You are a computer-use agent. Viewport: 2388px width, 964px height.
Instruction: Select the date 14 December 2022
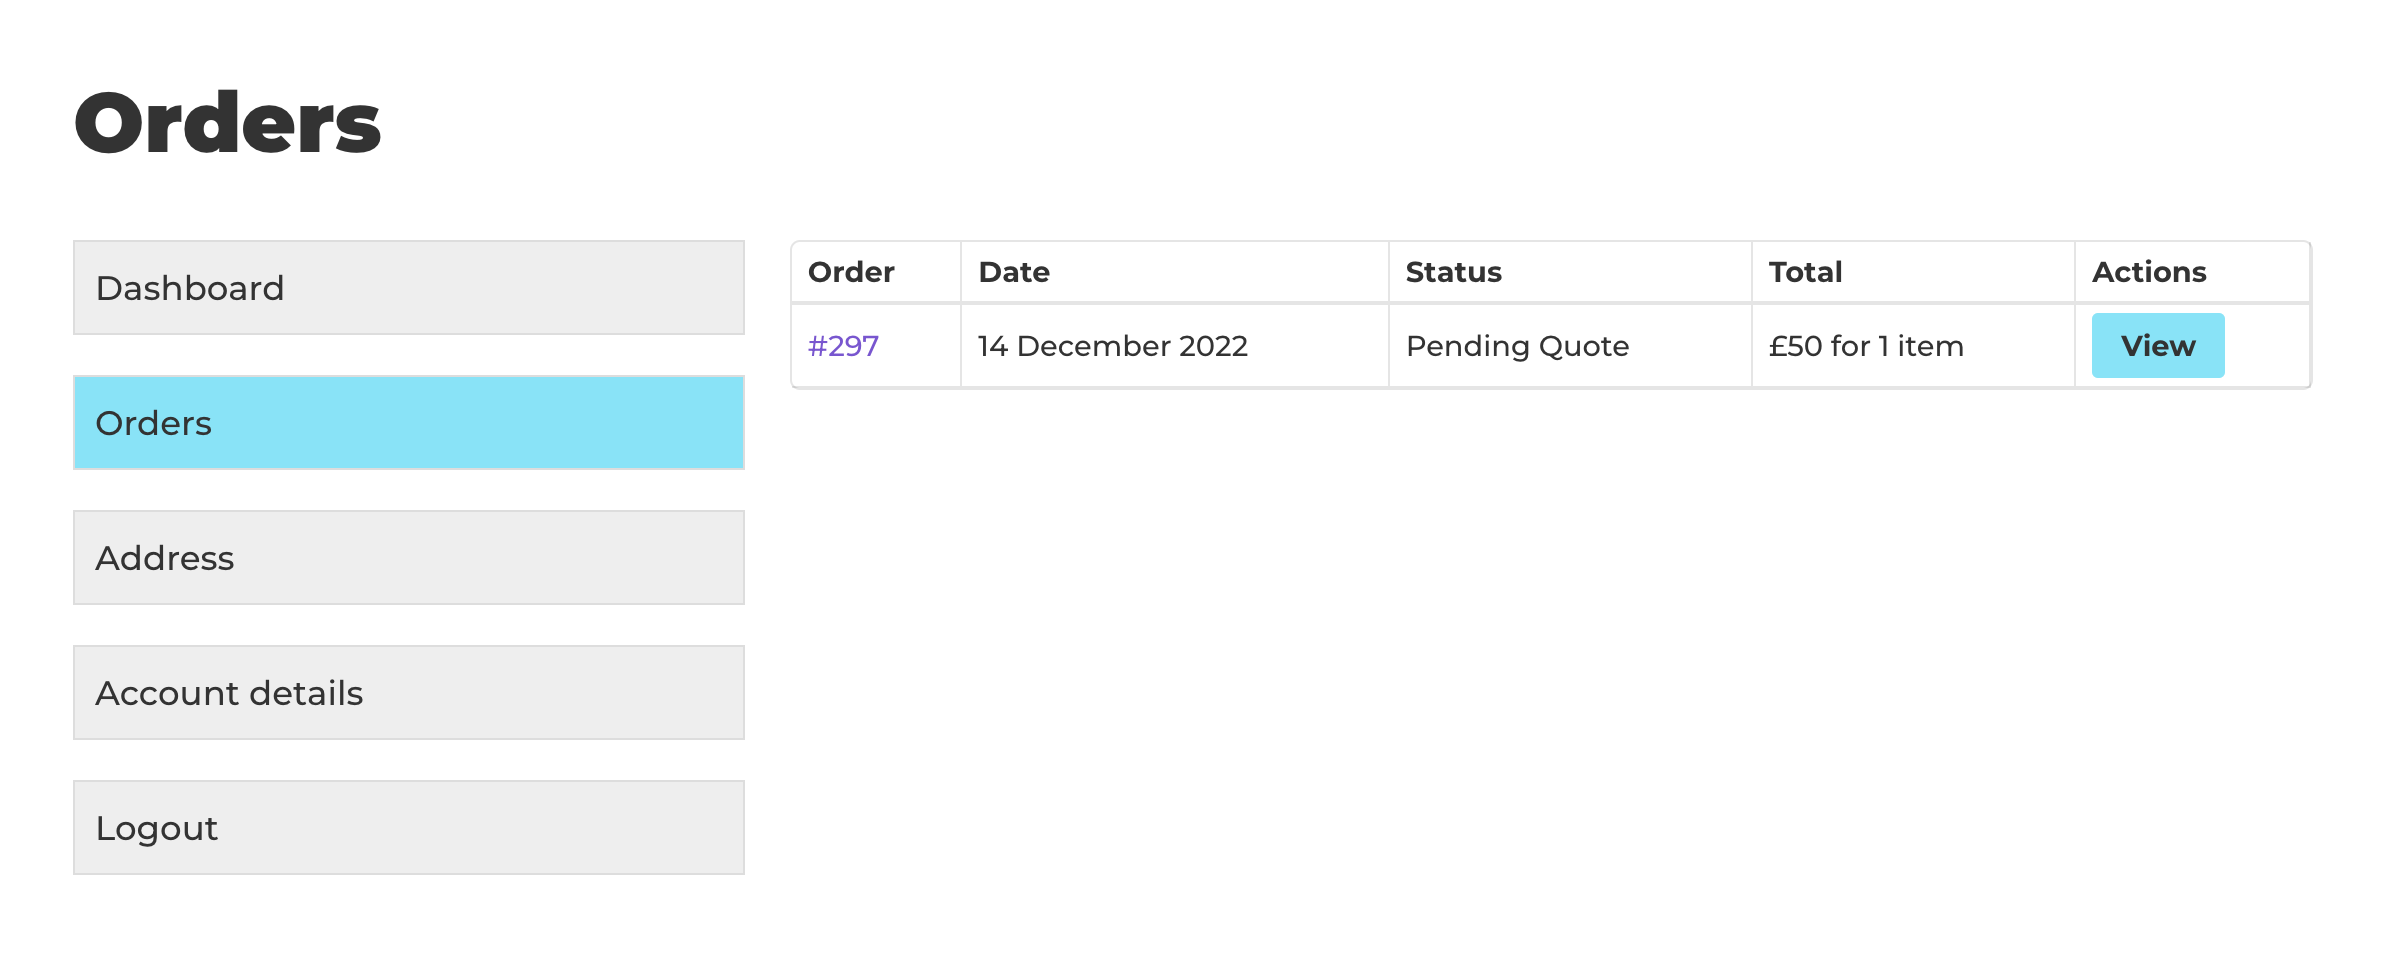point(1112,345)
